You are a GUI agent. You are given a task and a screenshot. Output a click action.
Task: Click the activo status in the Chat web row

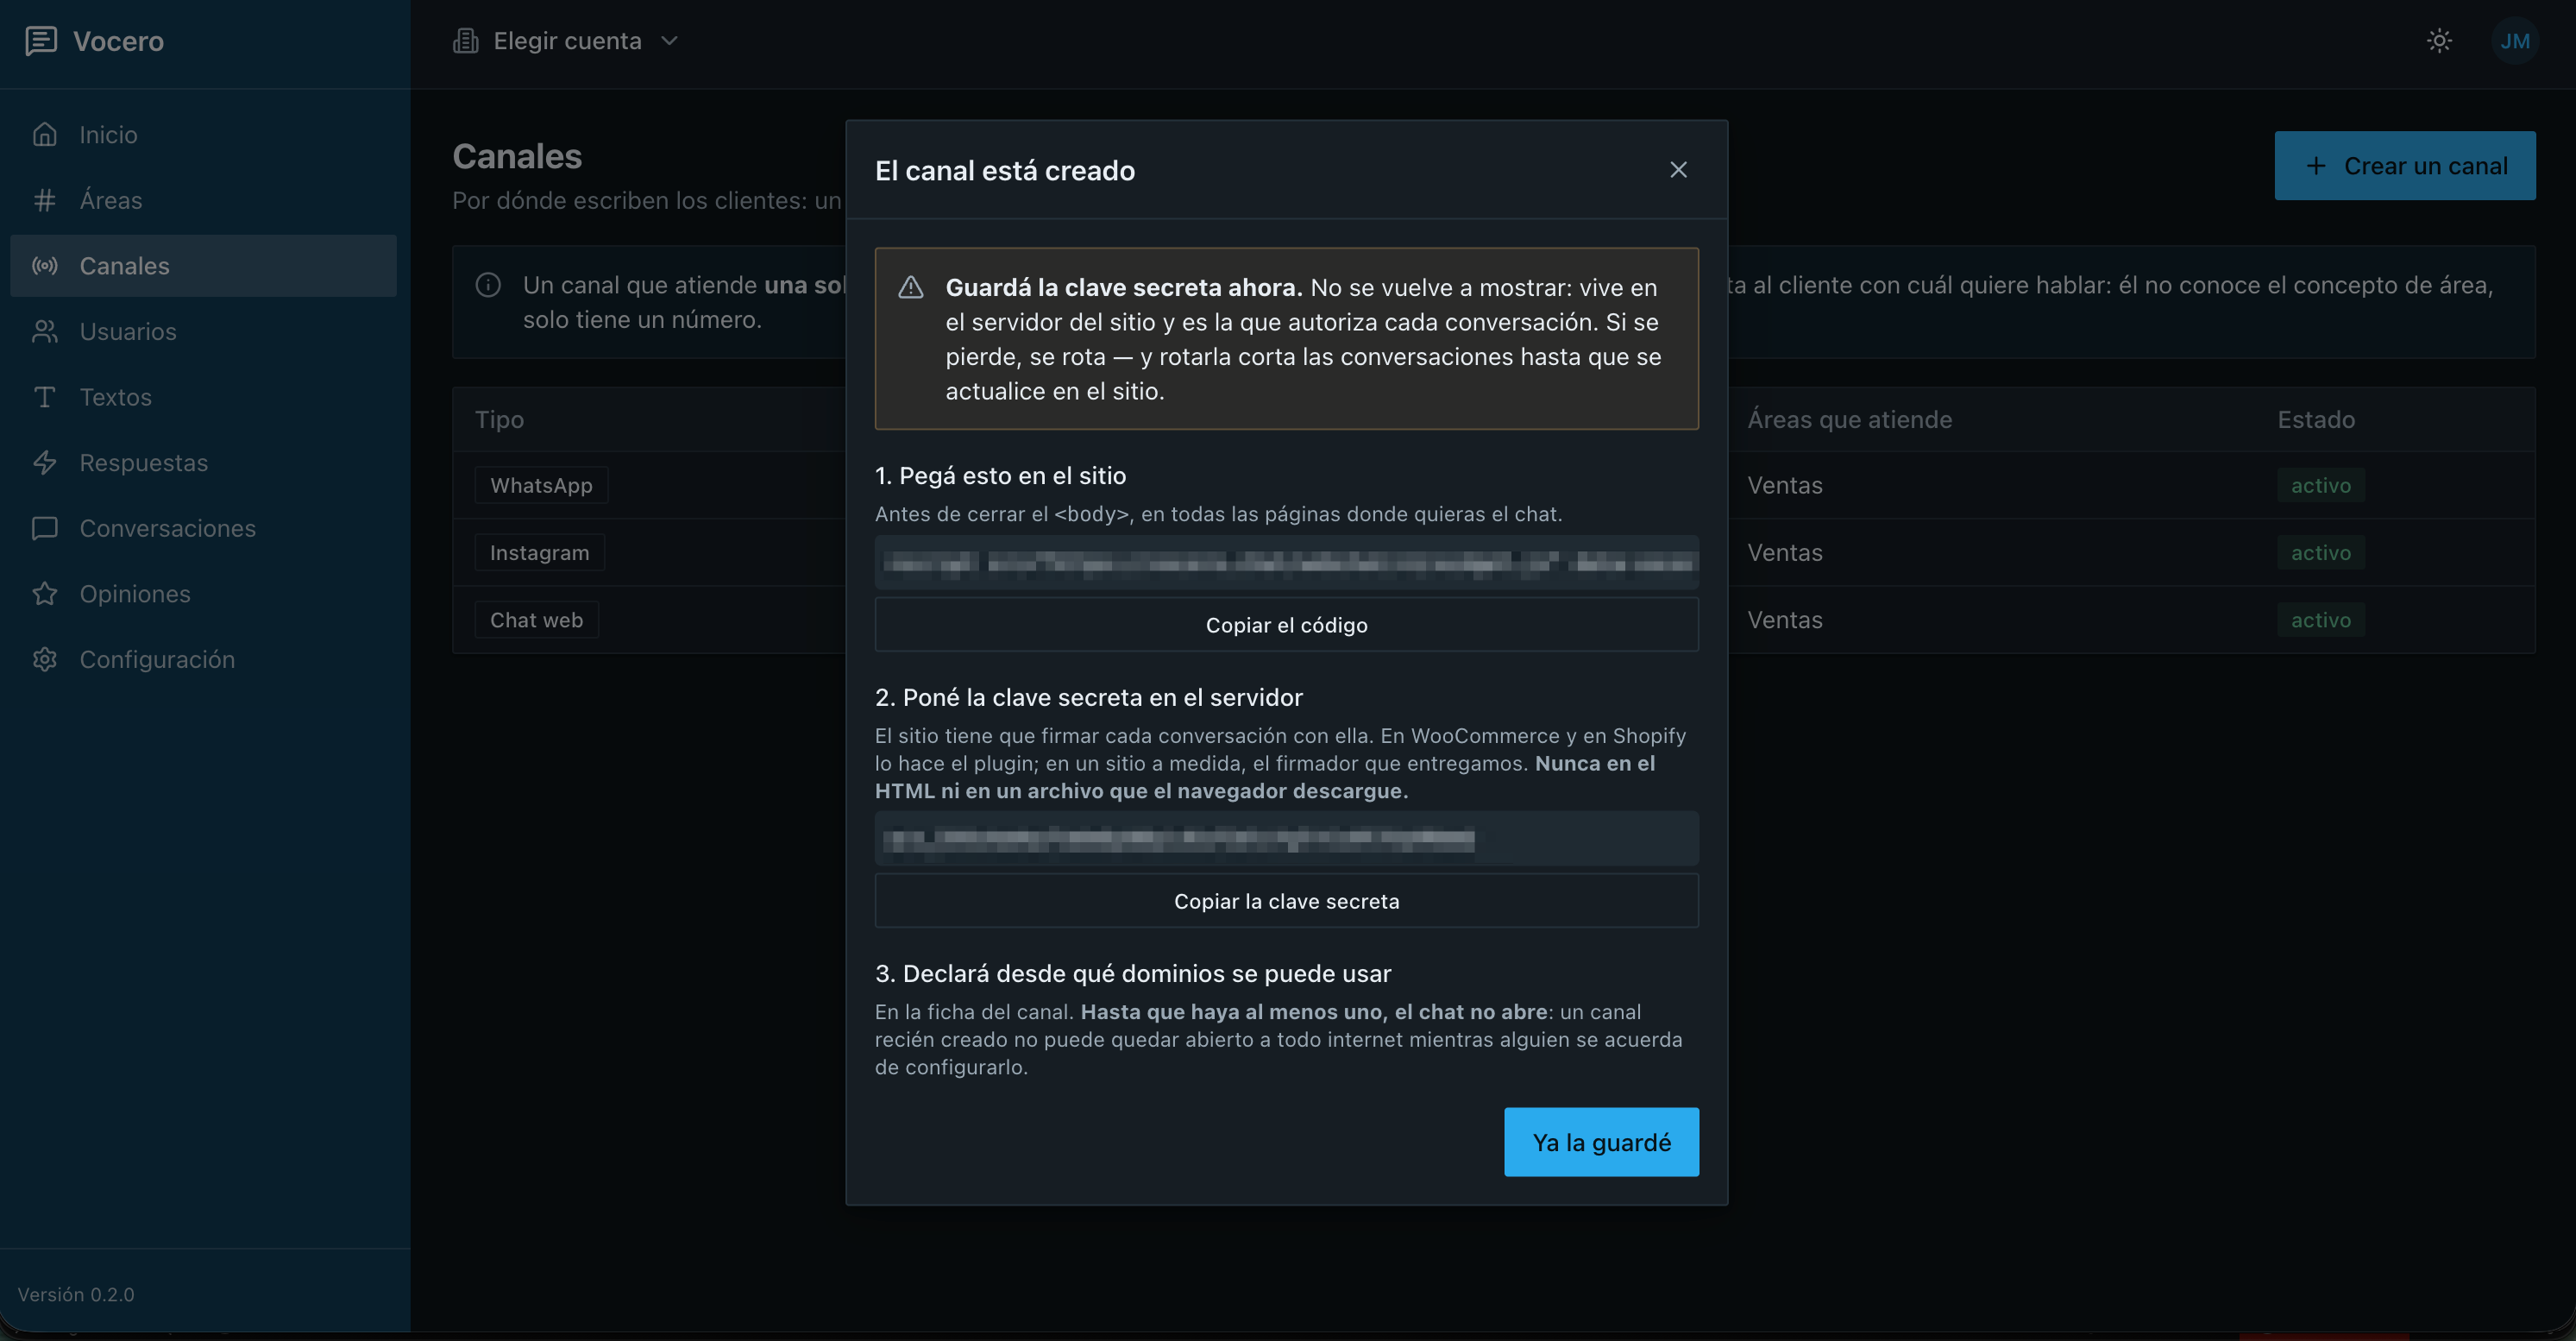(2320, 620)
